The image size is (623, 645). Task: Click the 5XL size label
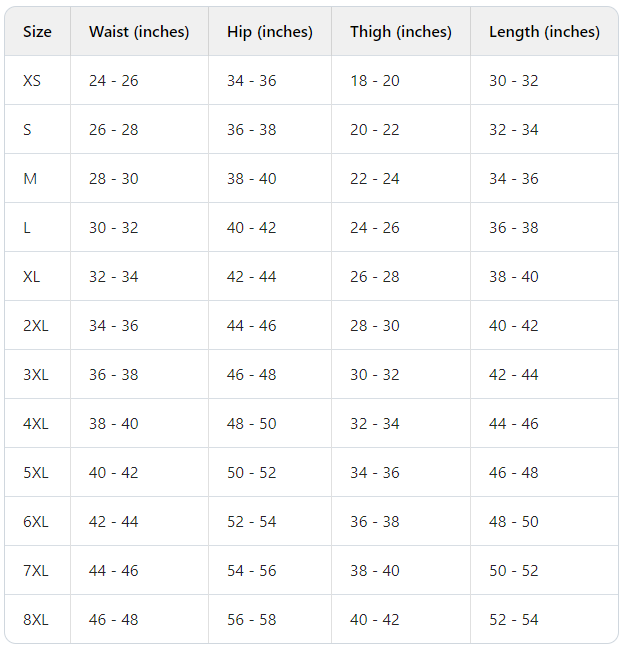36,473
